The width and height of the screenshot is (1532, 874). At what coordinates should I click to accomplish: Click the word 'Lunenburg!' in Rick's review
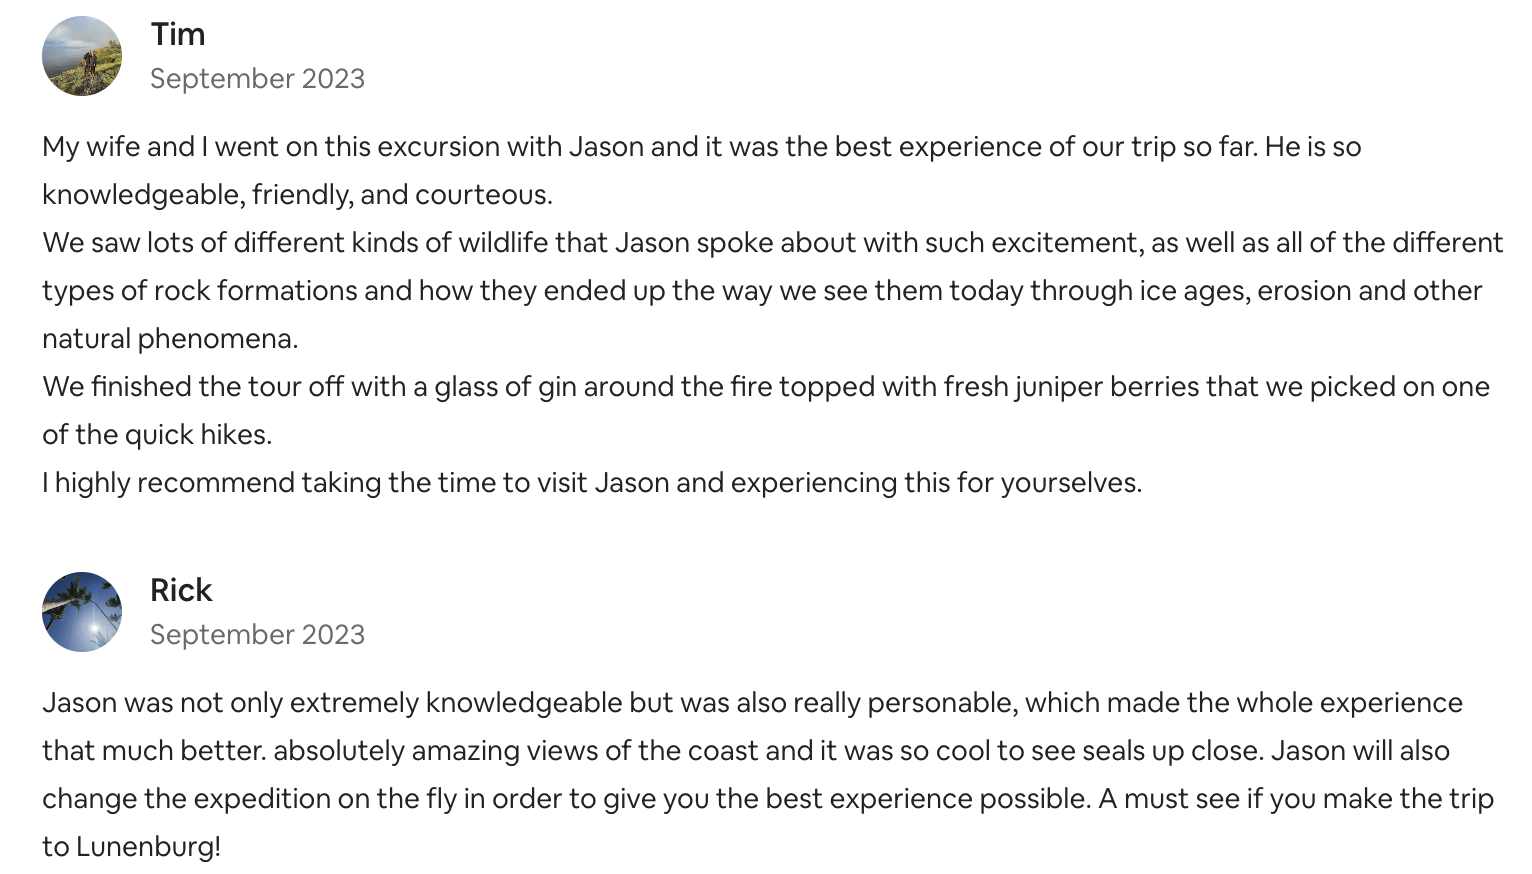[148, 847]
